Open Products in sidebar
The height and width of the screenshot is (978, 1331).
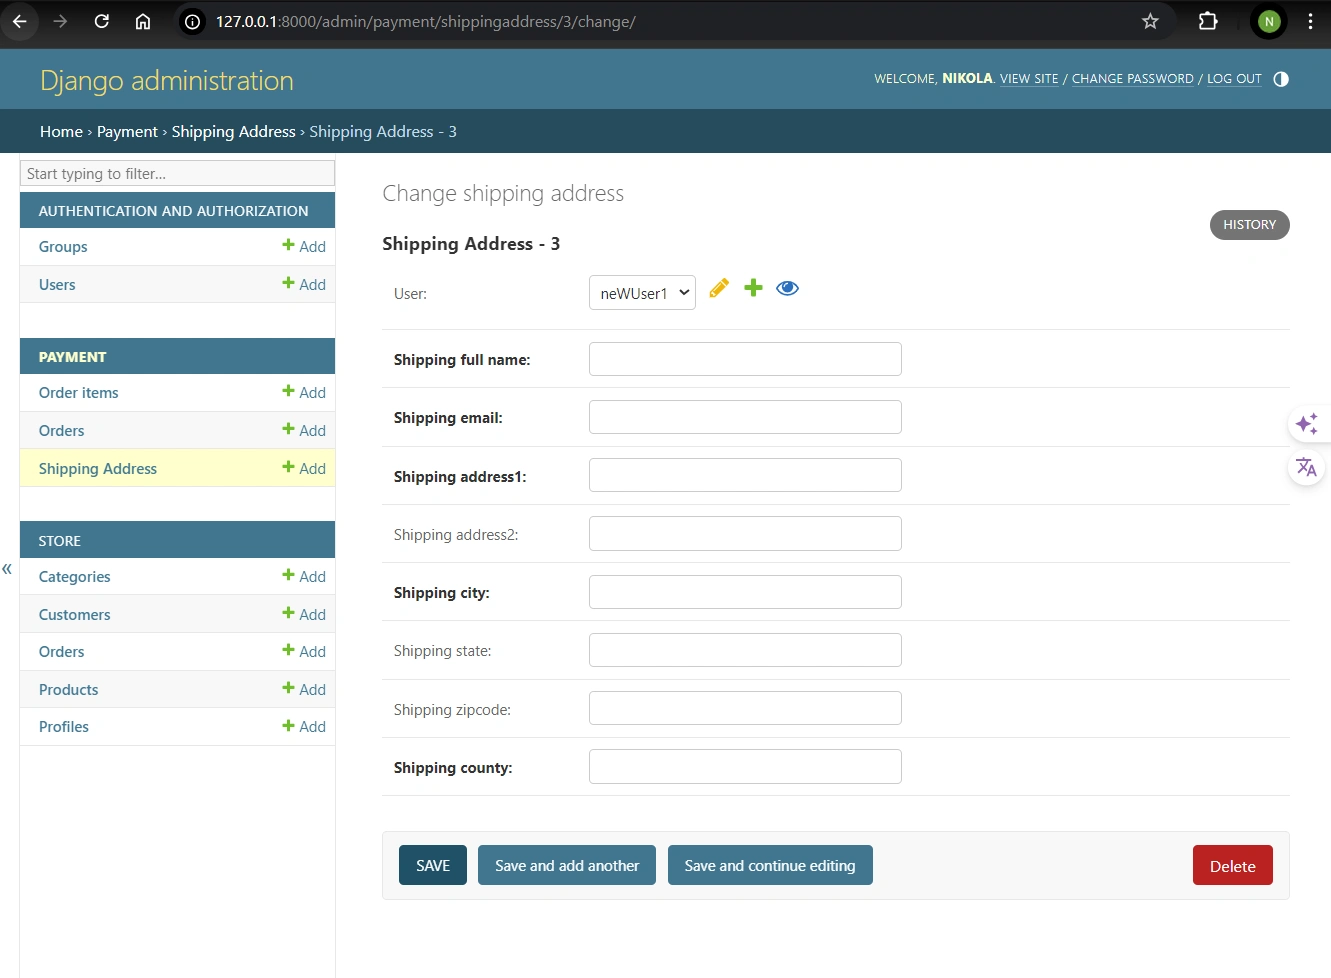(x=69, y=689)
